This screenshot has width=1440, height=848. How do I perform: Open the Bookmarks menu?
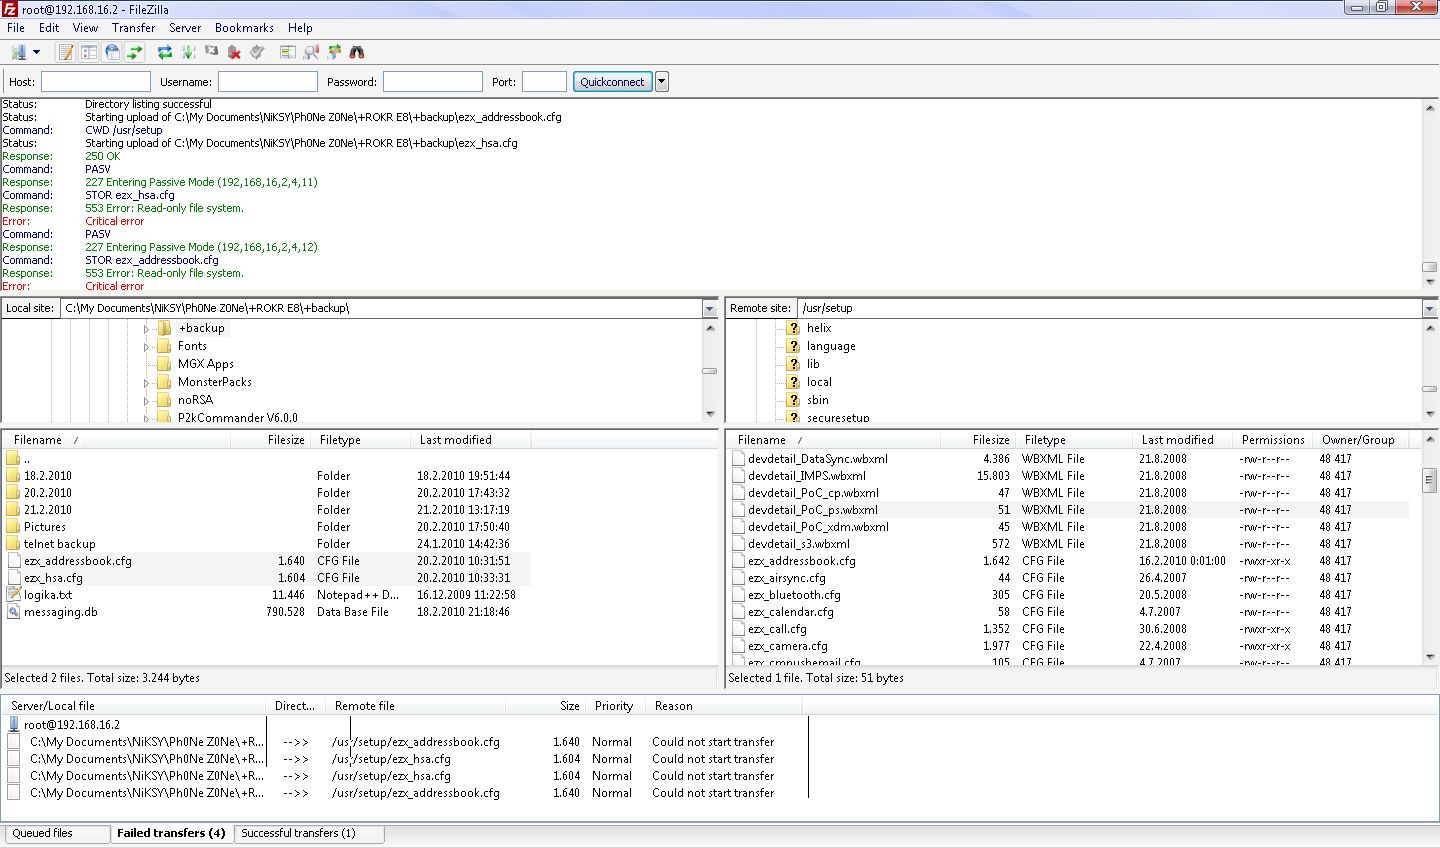(244, 28)
